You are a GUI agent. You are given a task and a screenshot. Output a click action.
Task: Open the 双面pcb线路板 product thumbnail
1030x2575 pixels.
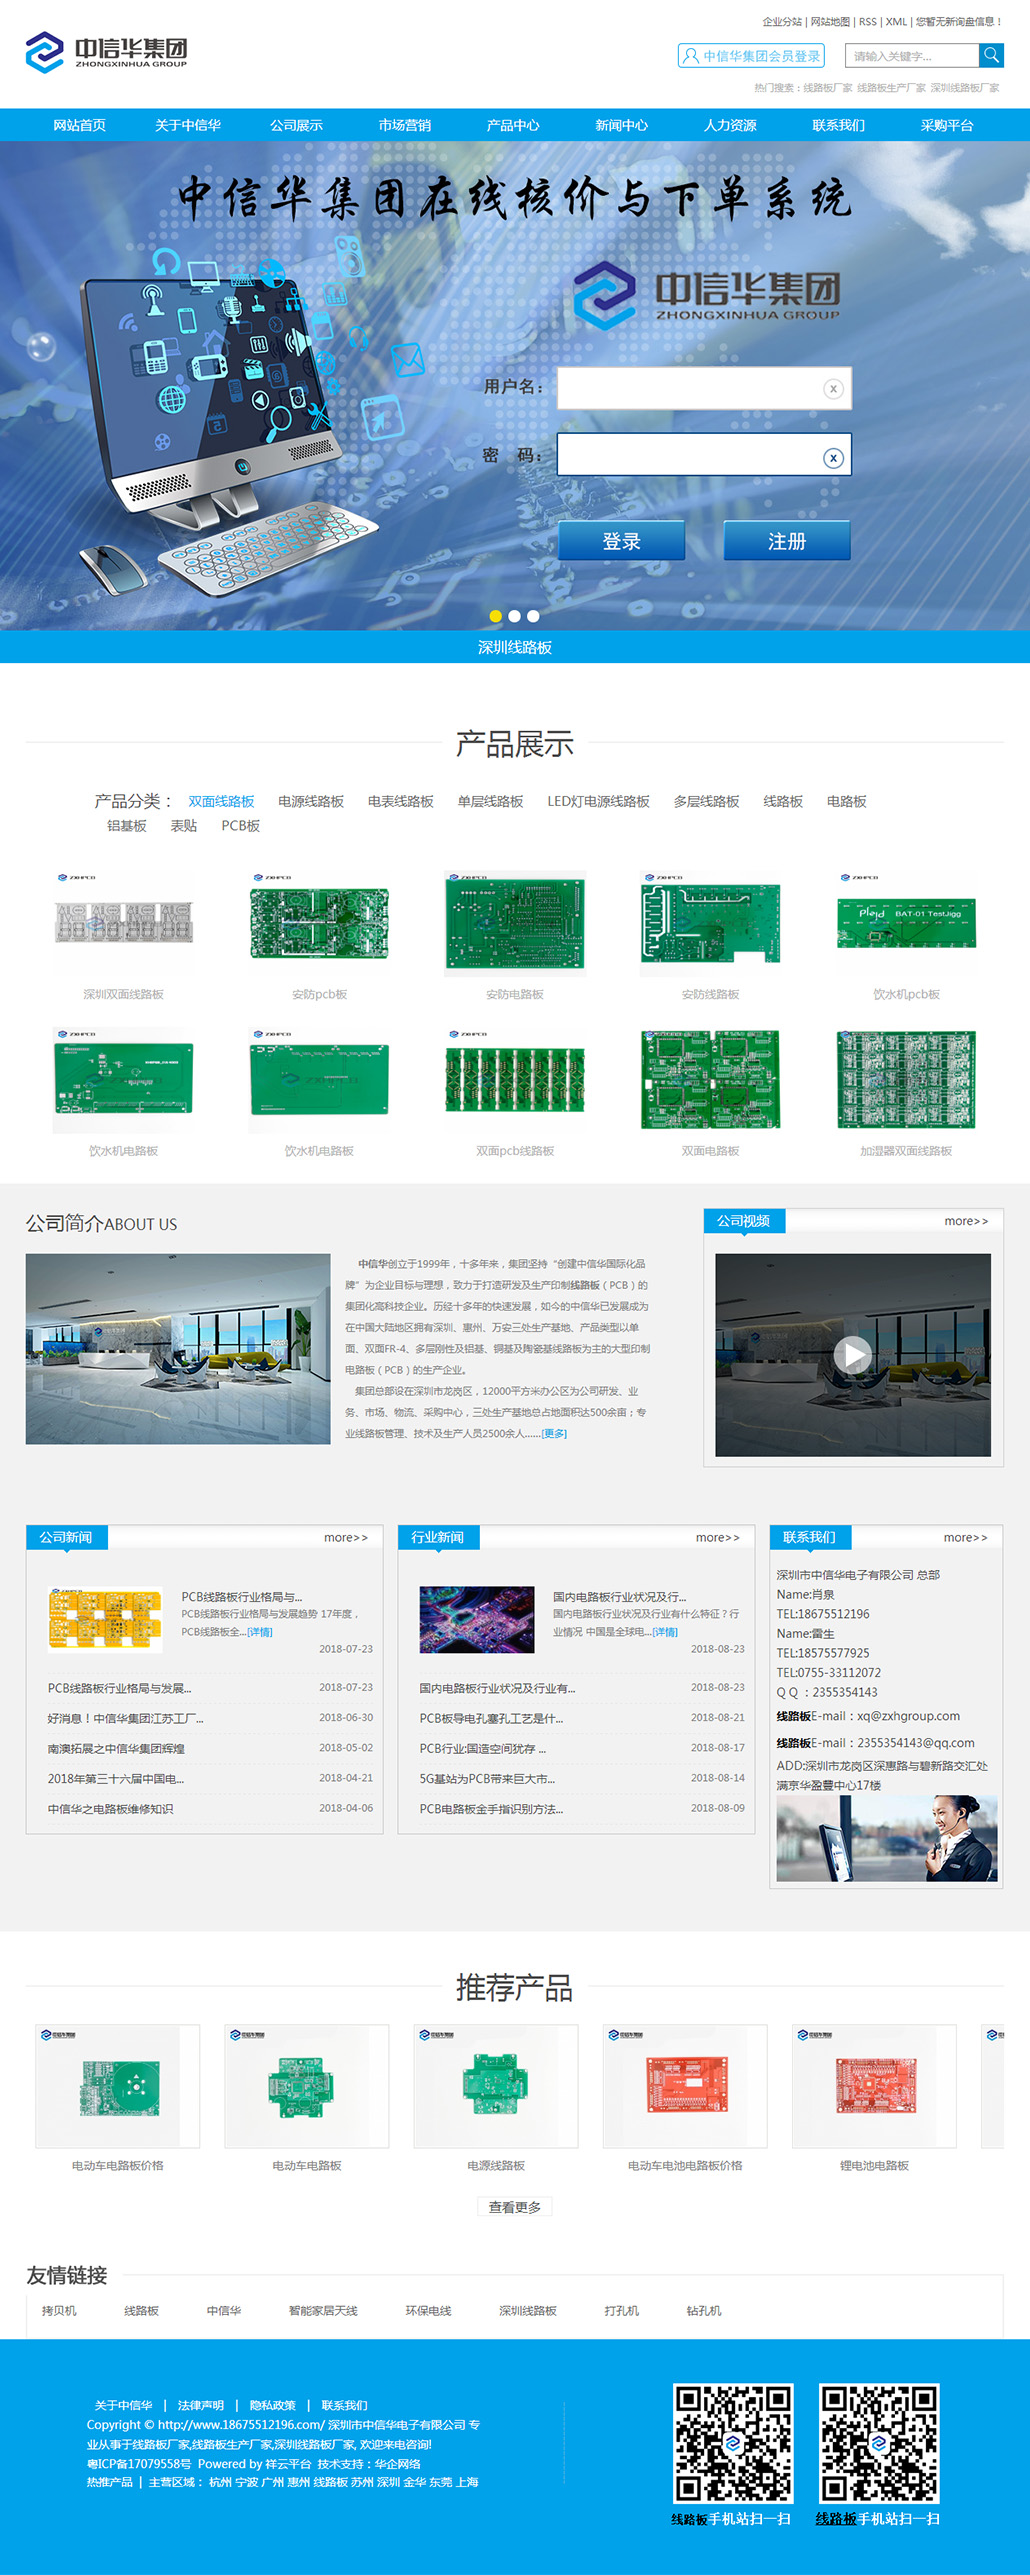coord(515,1080)
